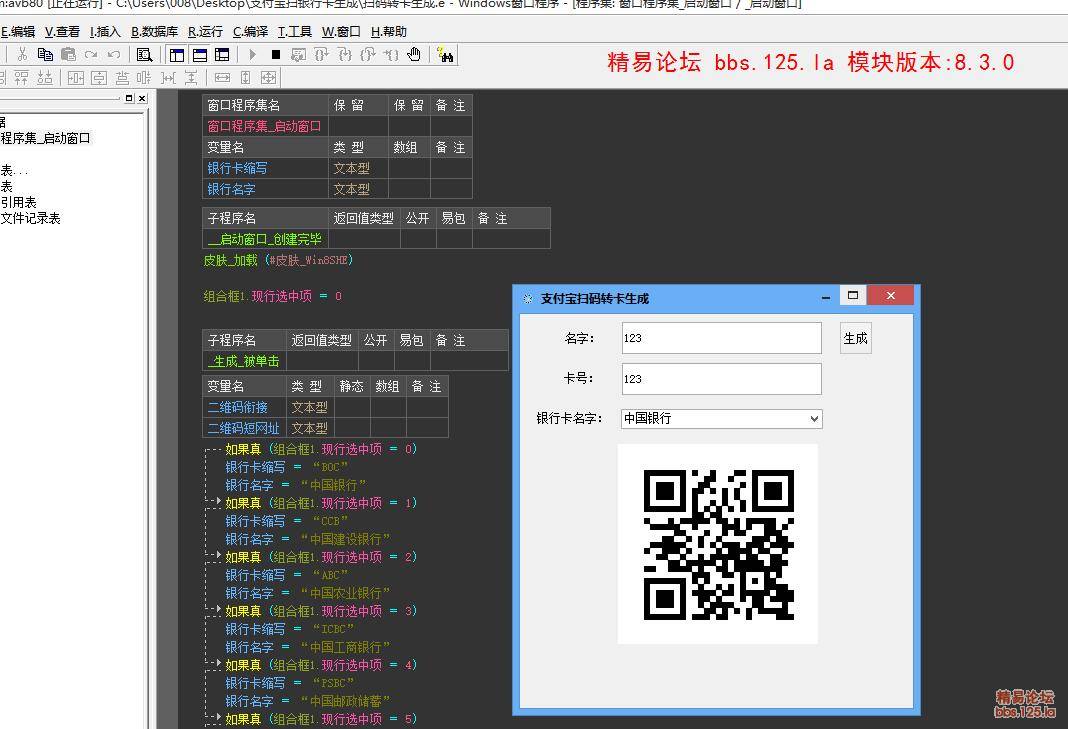Click the generated QR code image
This screenshot has height=729, width=1068.
[719, 544]
